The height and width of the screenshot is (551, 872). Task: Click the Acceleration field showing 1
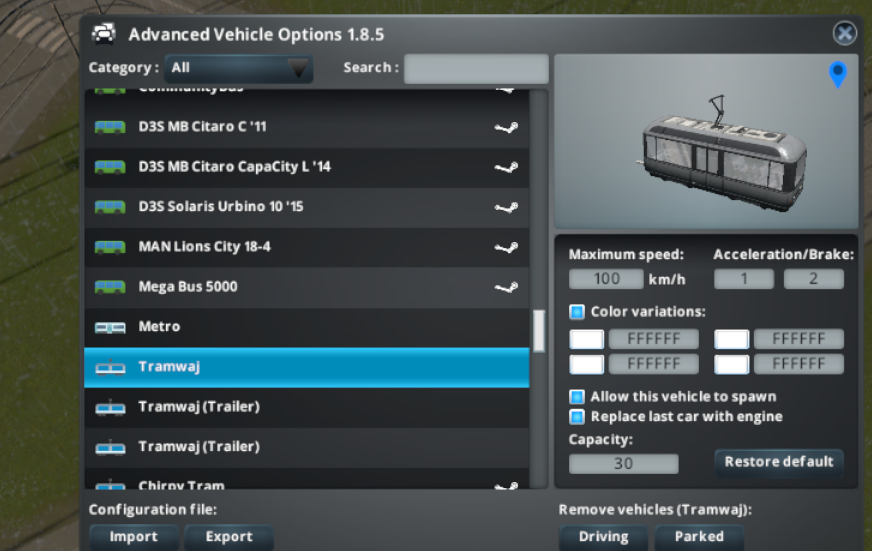(744, 279)
